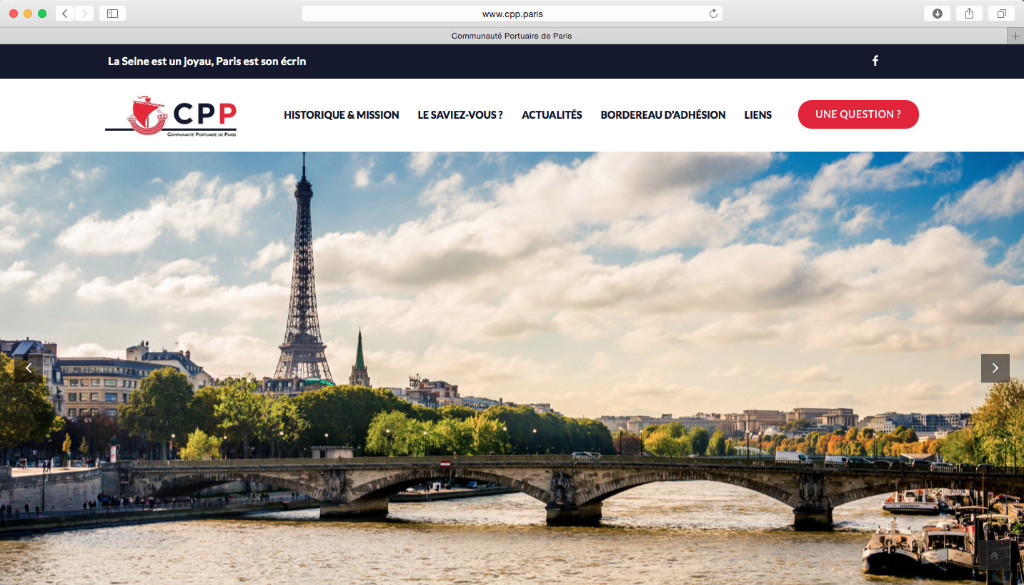
Task: Toggle the Safari sidebar button
Action: coord(112,13)
